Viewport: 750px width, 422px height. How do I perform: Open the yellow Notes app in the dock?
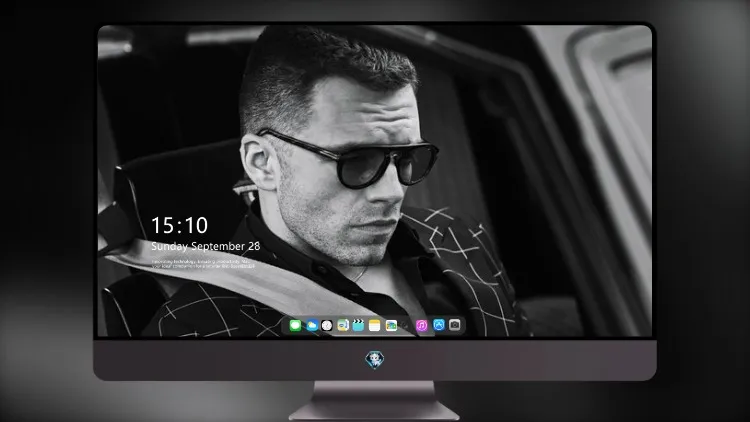375,325
